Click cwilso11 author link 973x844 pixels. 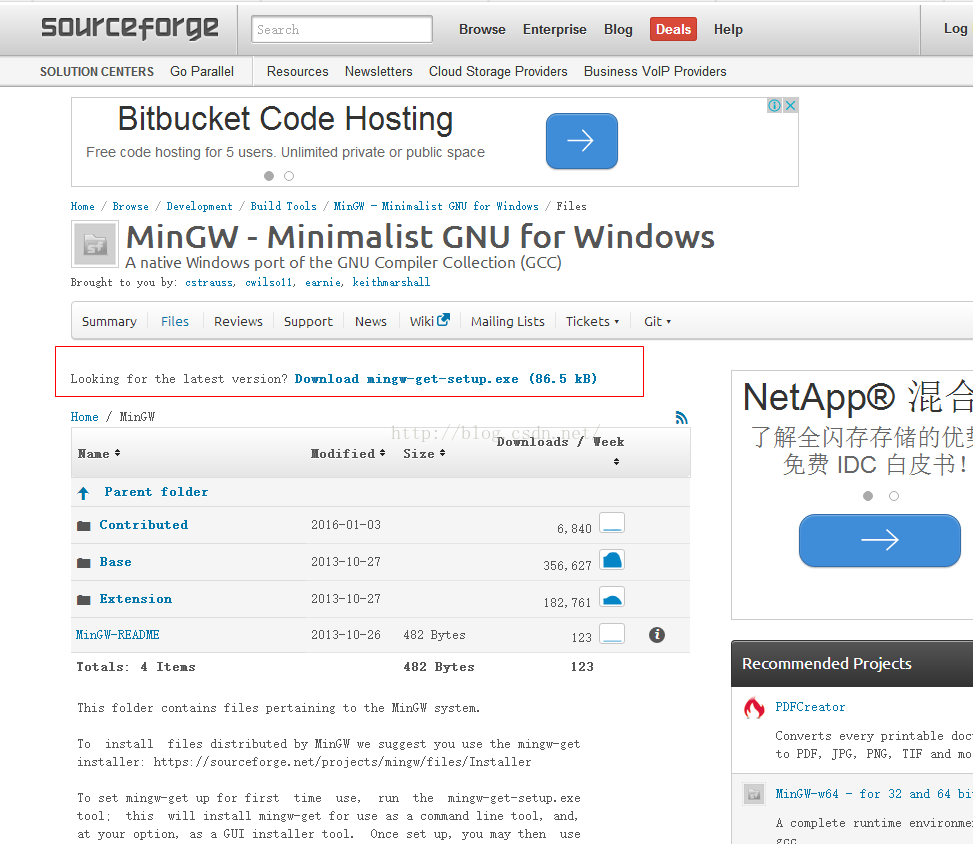tap(269, 282)
